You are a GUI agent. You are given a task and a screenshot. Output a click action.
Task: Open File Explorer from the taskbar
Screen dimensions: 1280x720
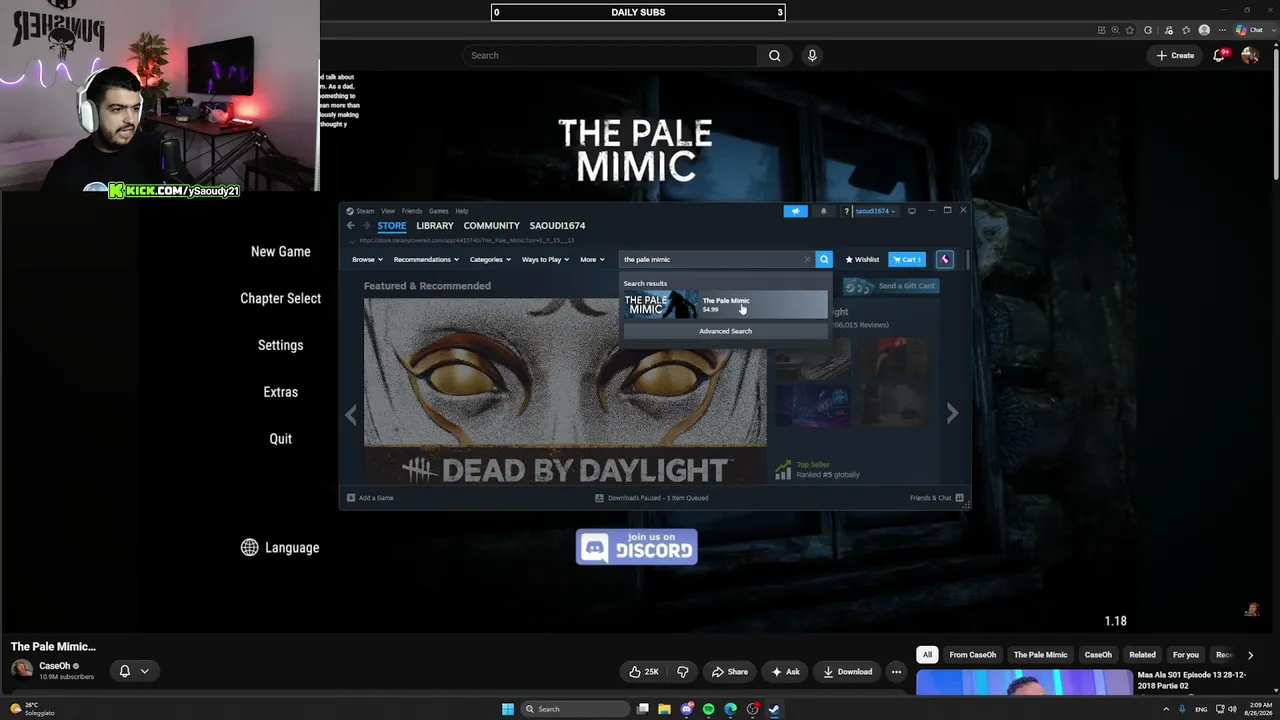(x=664, y=709)
